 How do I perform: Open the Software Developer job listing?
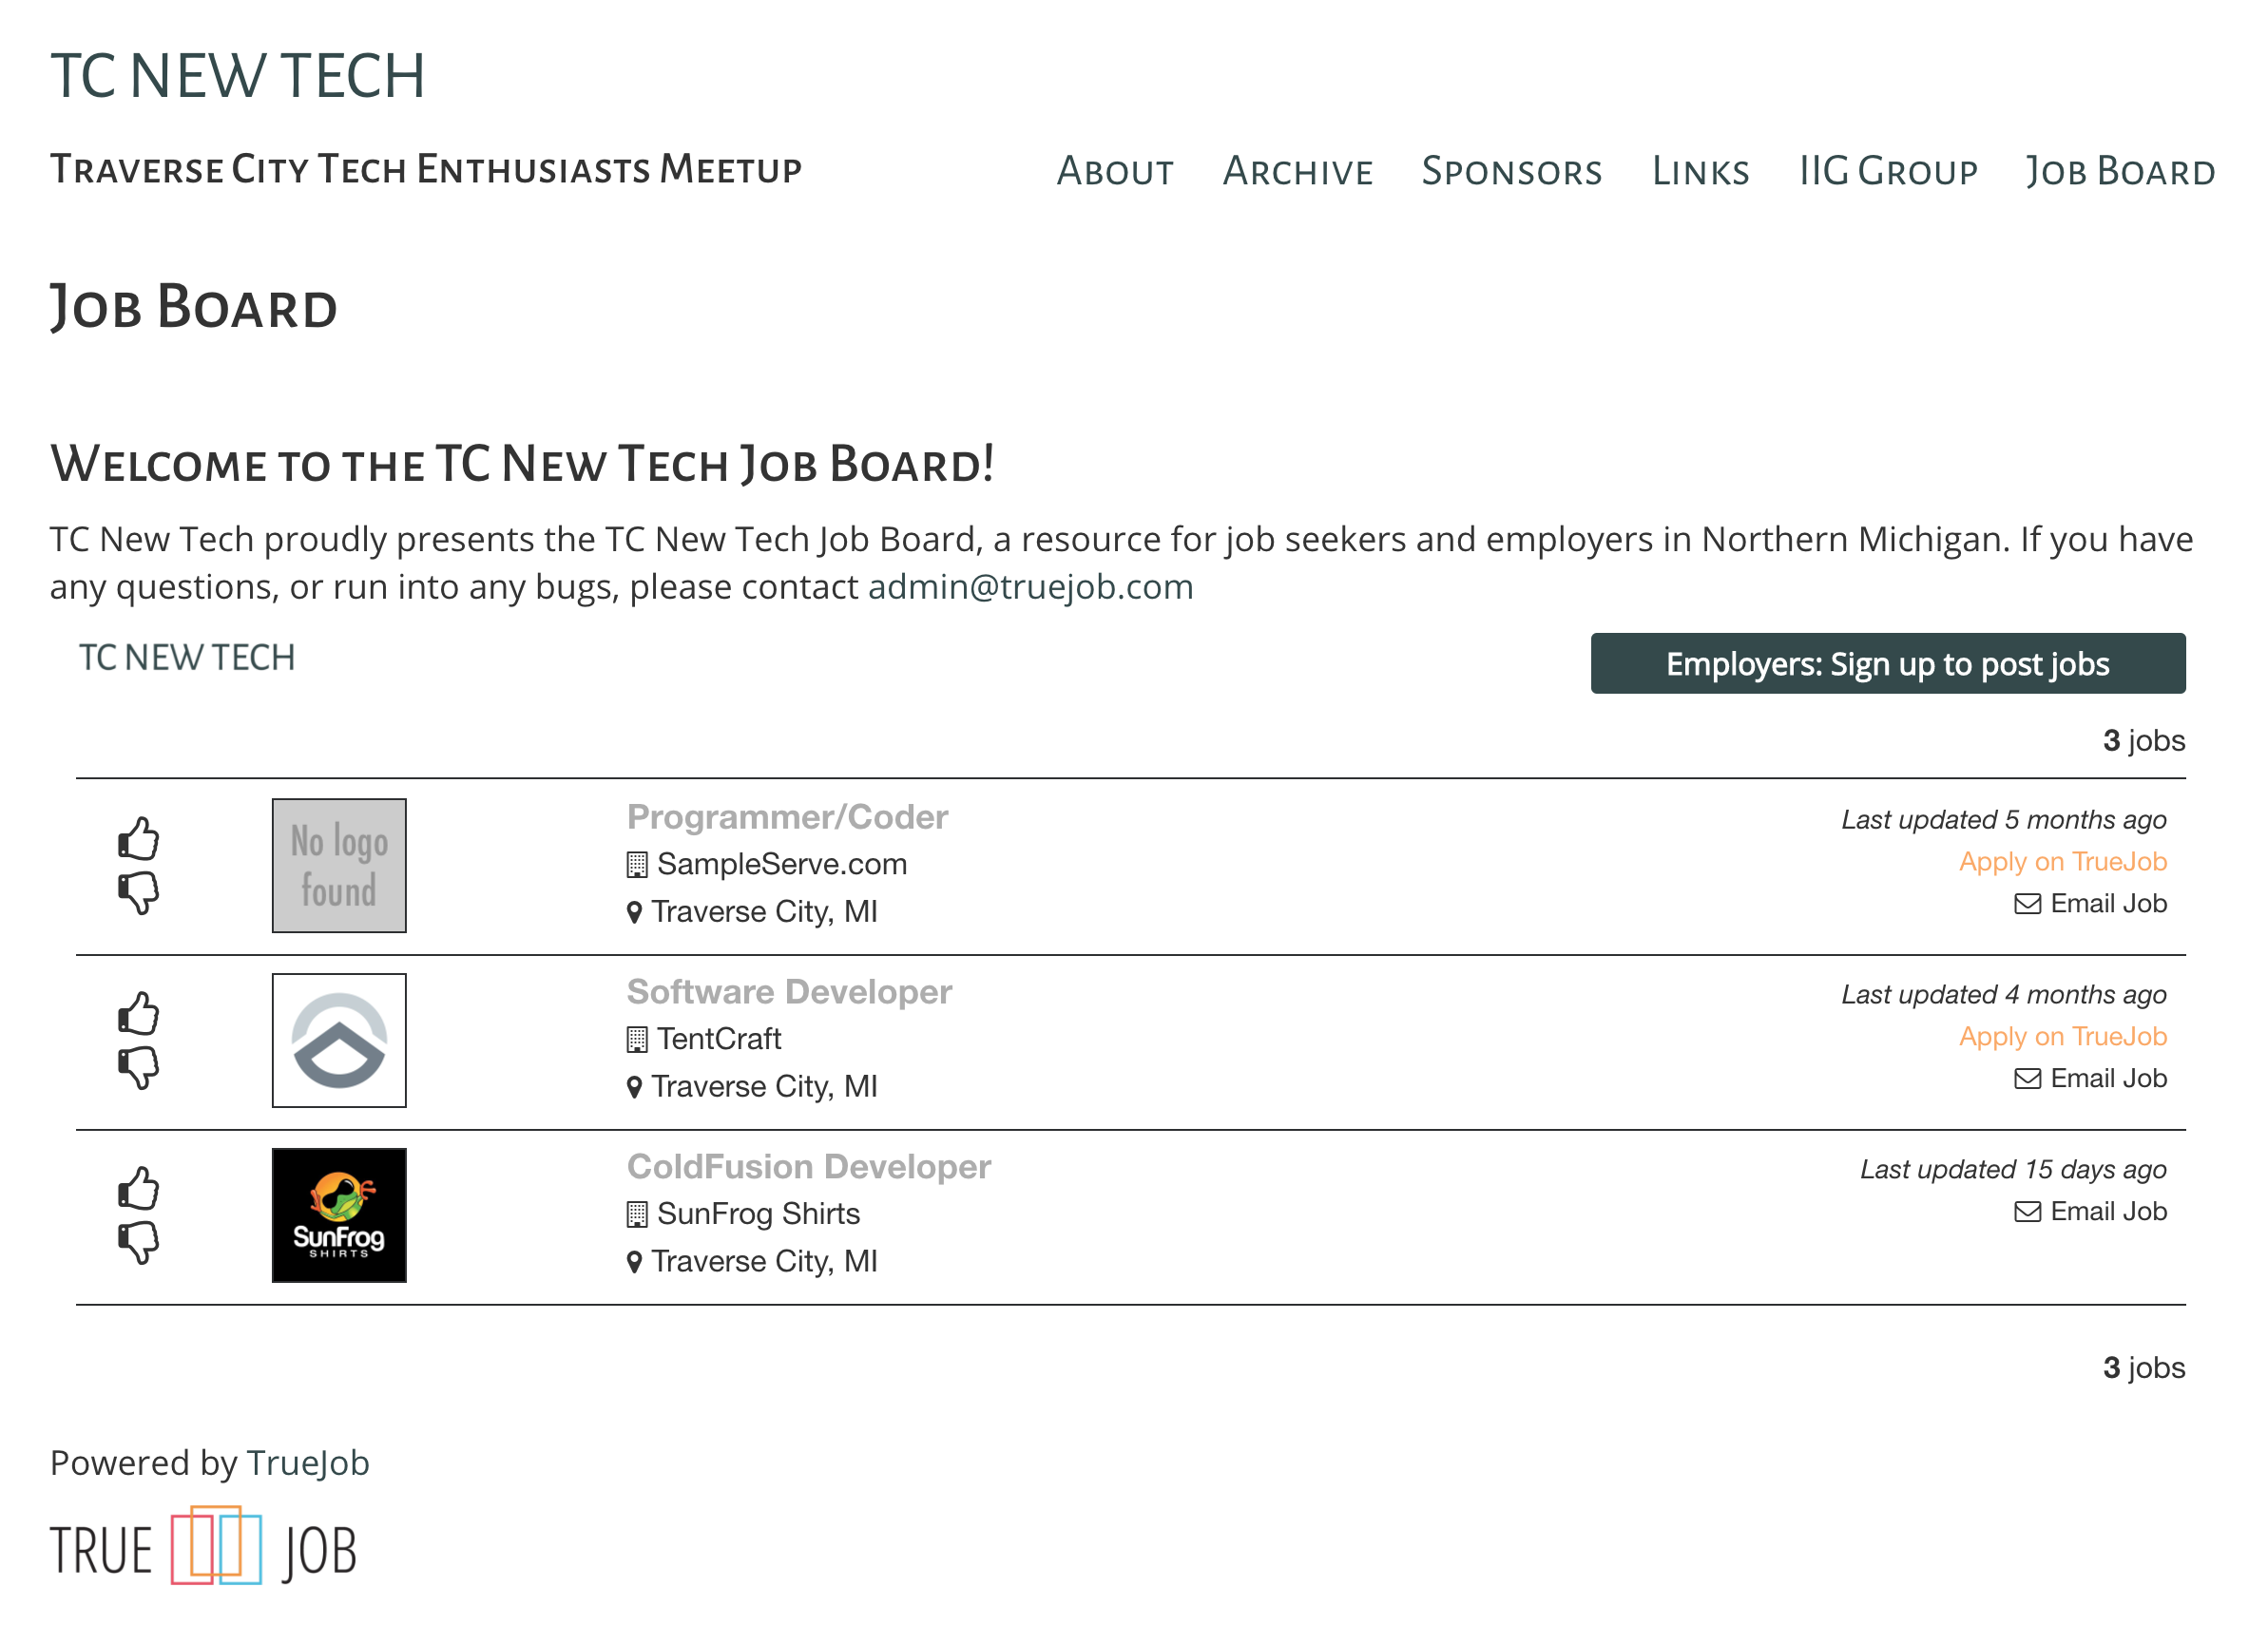click(790, 993)
